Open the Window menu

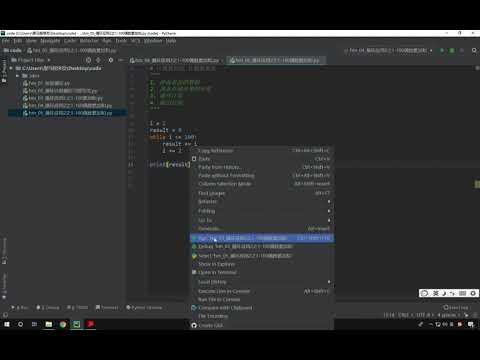point(153,41)
